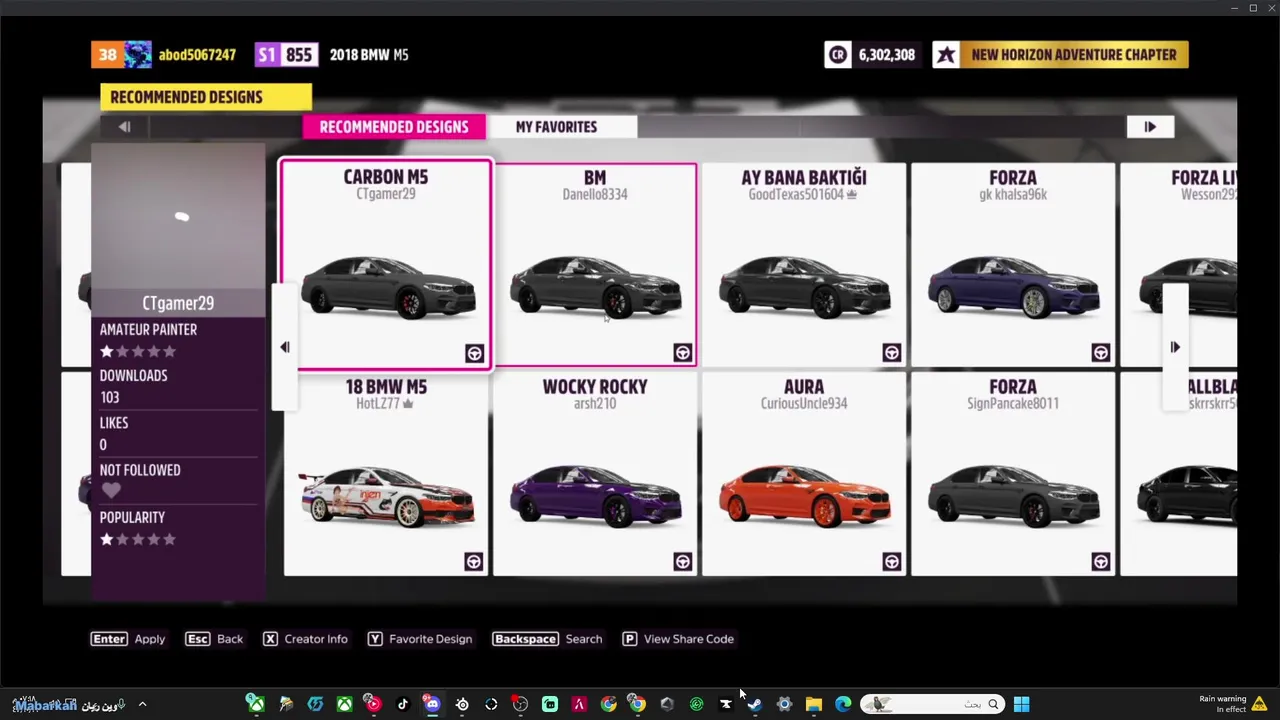
Task: Select the Forza design by SignPancake8011
Action: tap(1013, 473)
